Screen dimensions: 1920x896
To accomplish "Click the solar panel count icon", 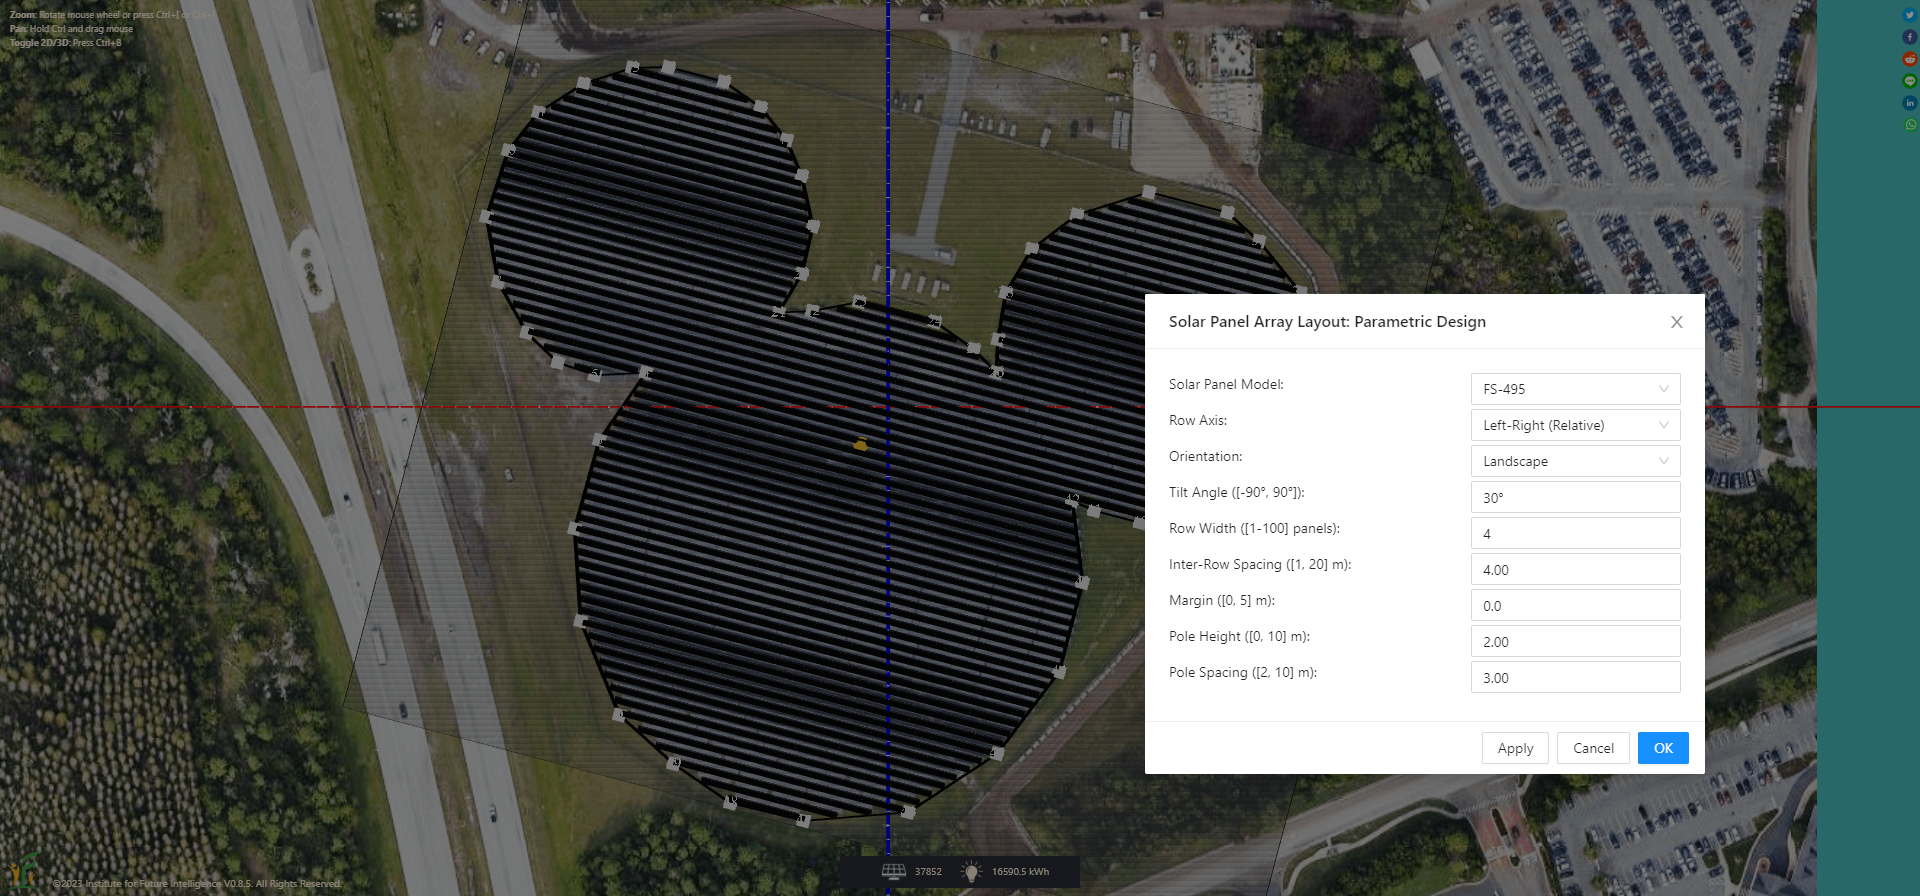I will coord(893,872).
